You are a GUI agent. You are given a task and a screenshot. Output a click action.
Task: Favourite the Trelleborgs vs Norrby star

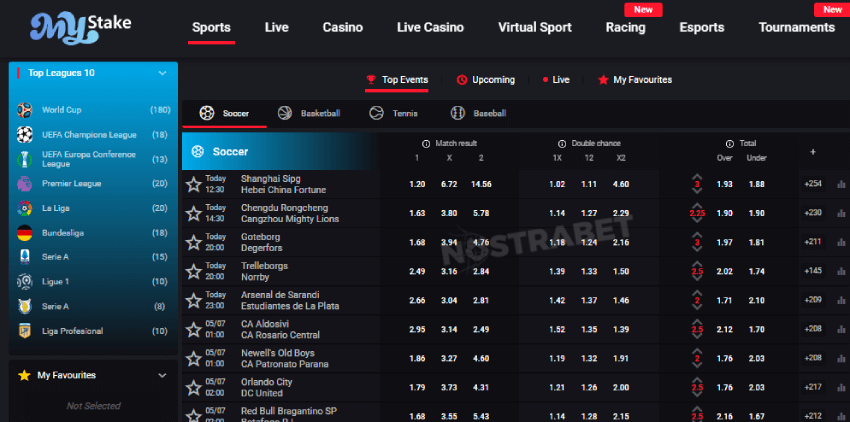click(x=194, y=271)
